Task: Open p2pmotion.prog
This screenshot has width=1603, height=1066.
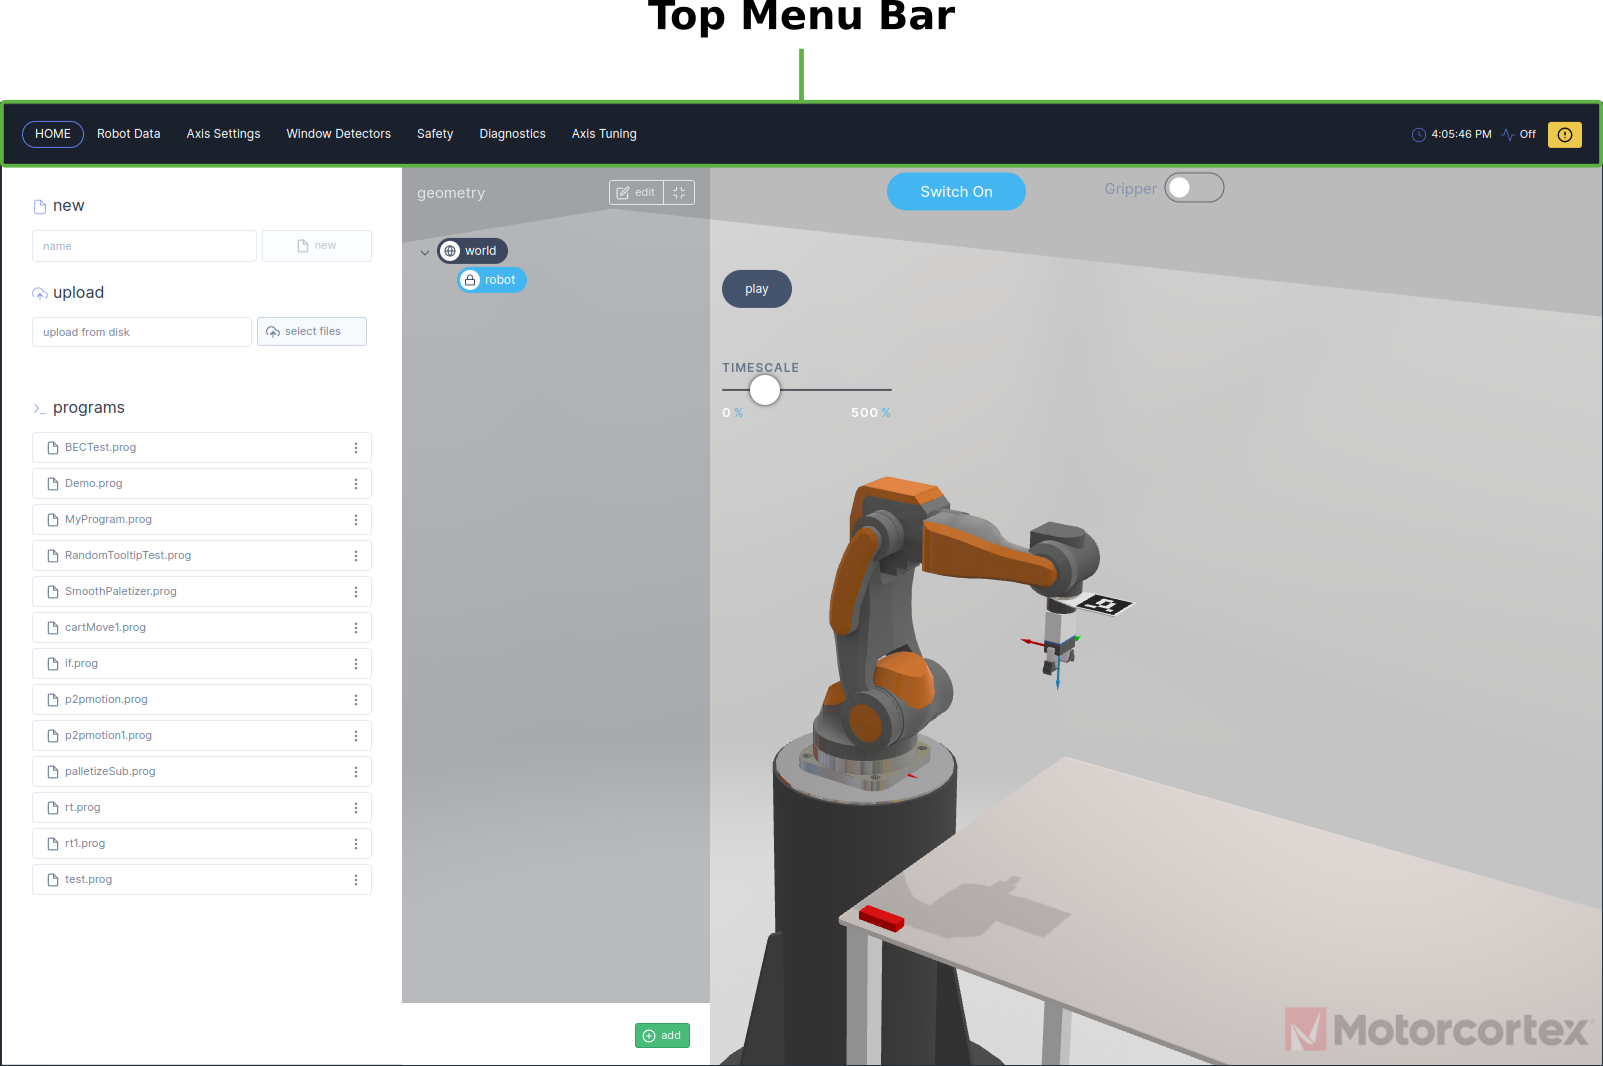Action: (202, 700)
